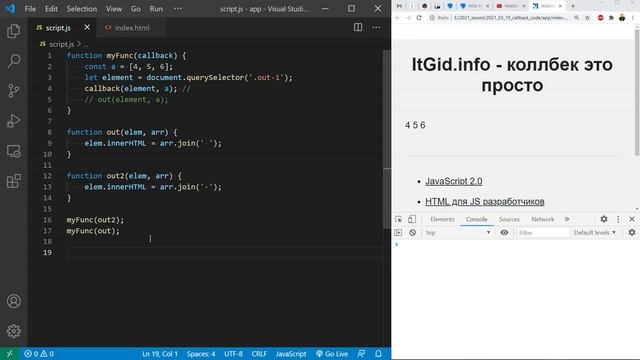Click the remote window indicator in the status bar
This screenshot has width=640, height=360.
(x=9, y=353)
